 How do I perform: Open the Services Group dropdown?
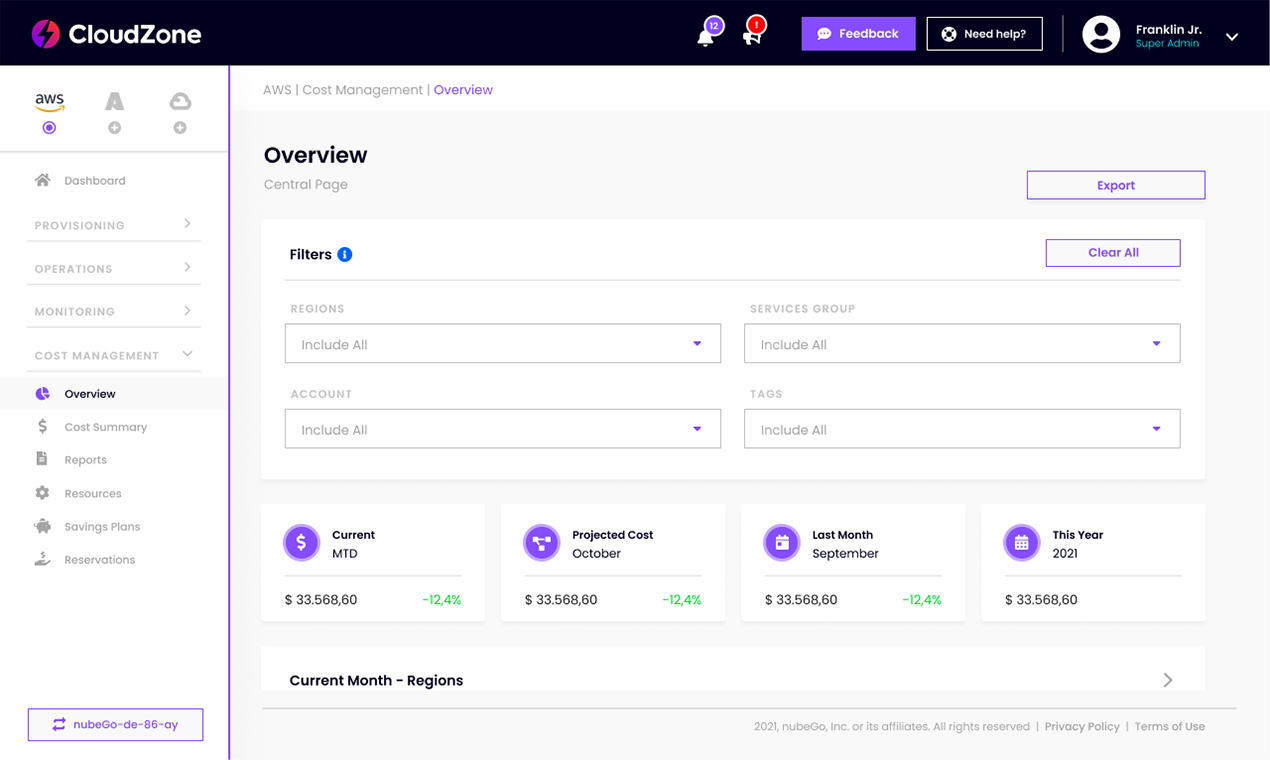[x=962, y=344]
